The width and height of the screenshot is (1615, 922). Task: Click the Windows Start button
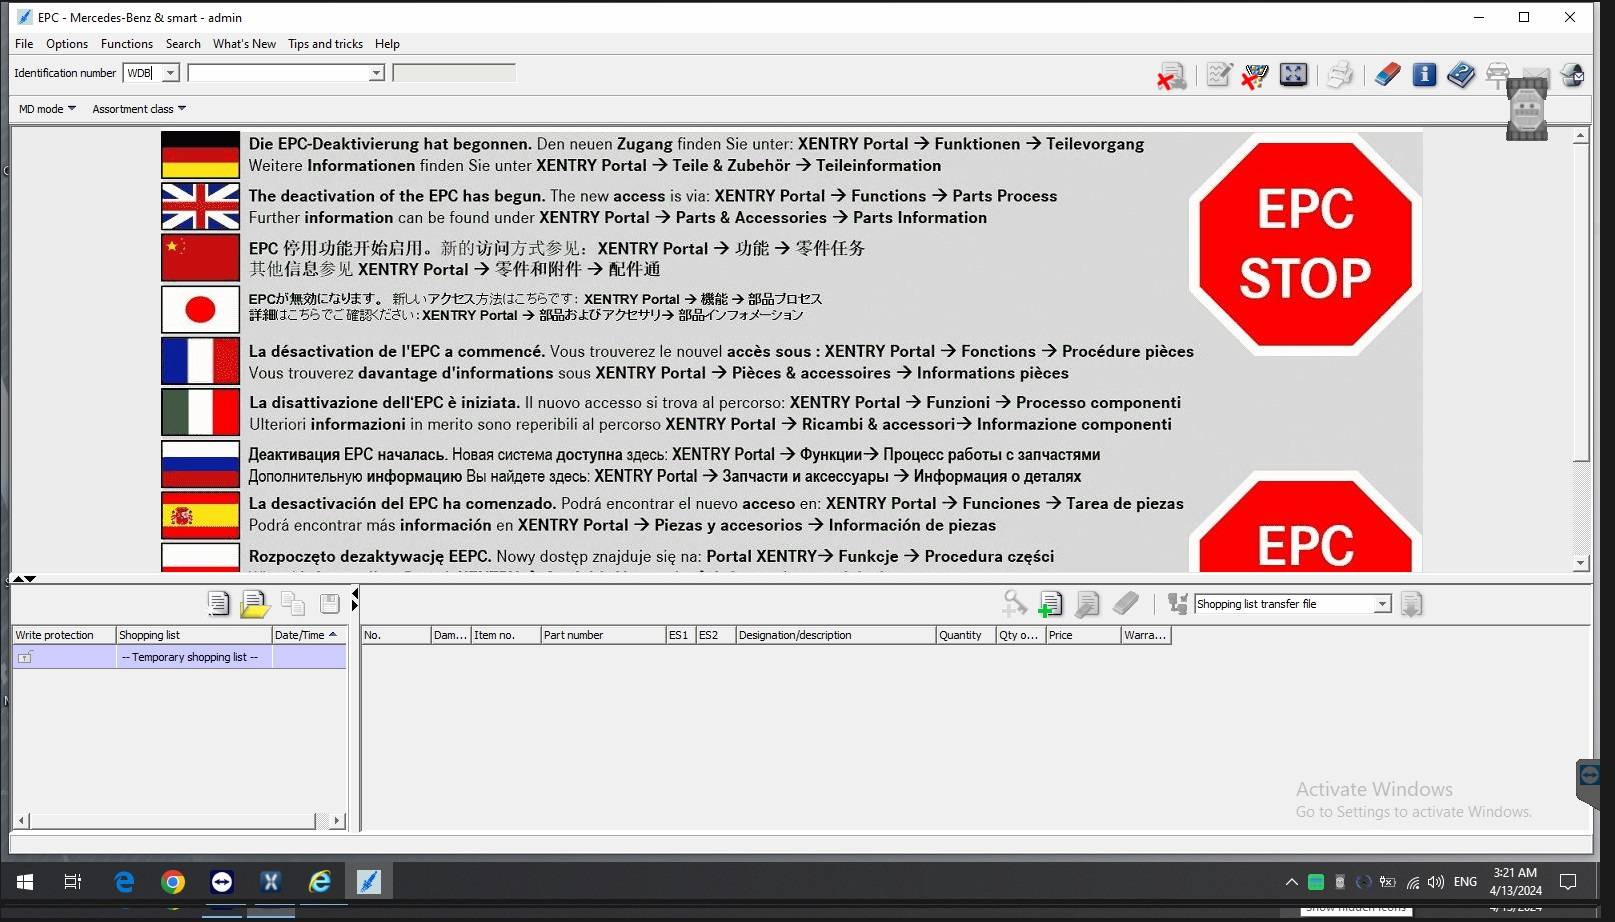(25, 881)
